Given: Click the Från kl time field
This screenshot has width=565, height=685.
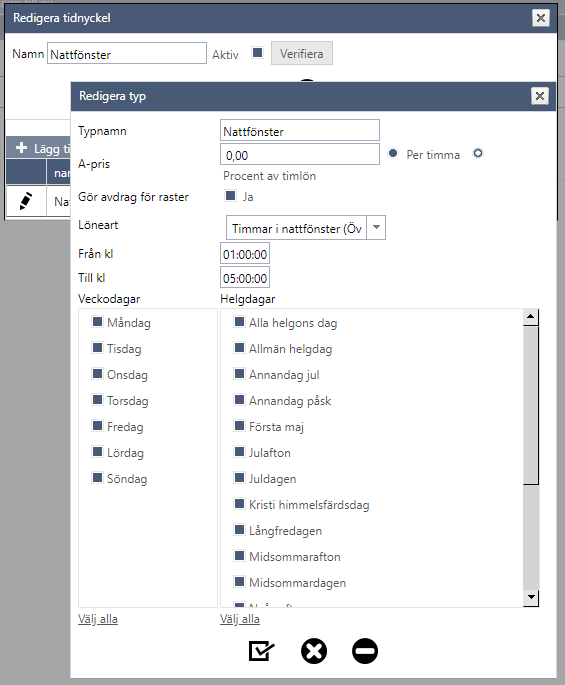Looking at the screenshot, I should pos(245,254).
